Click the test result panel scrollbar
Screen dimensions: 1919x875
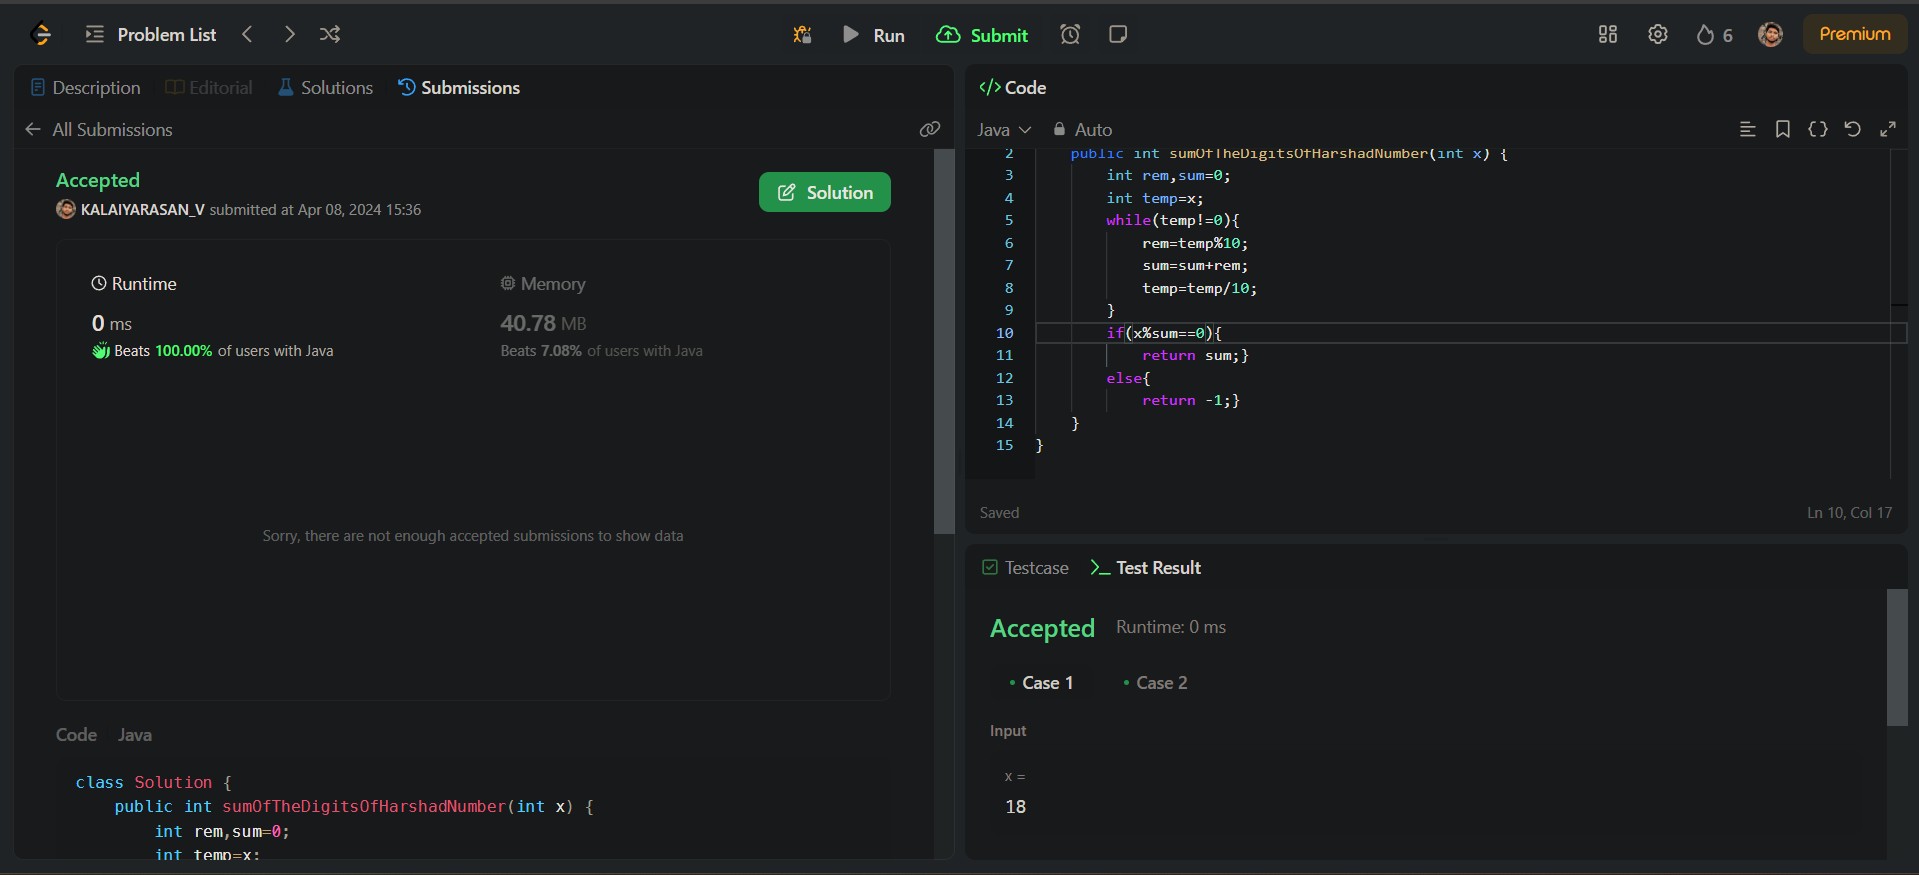[1897, 657]
